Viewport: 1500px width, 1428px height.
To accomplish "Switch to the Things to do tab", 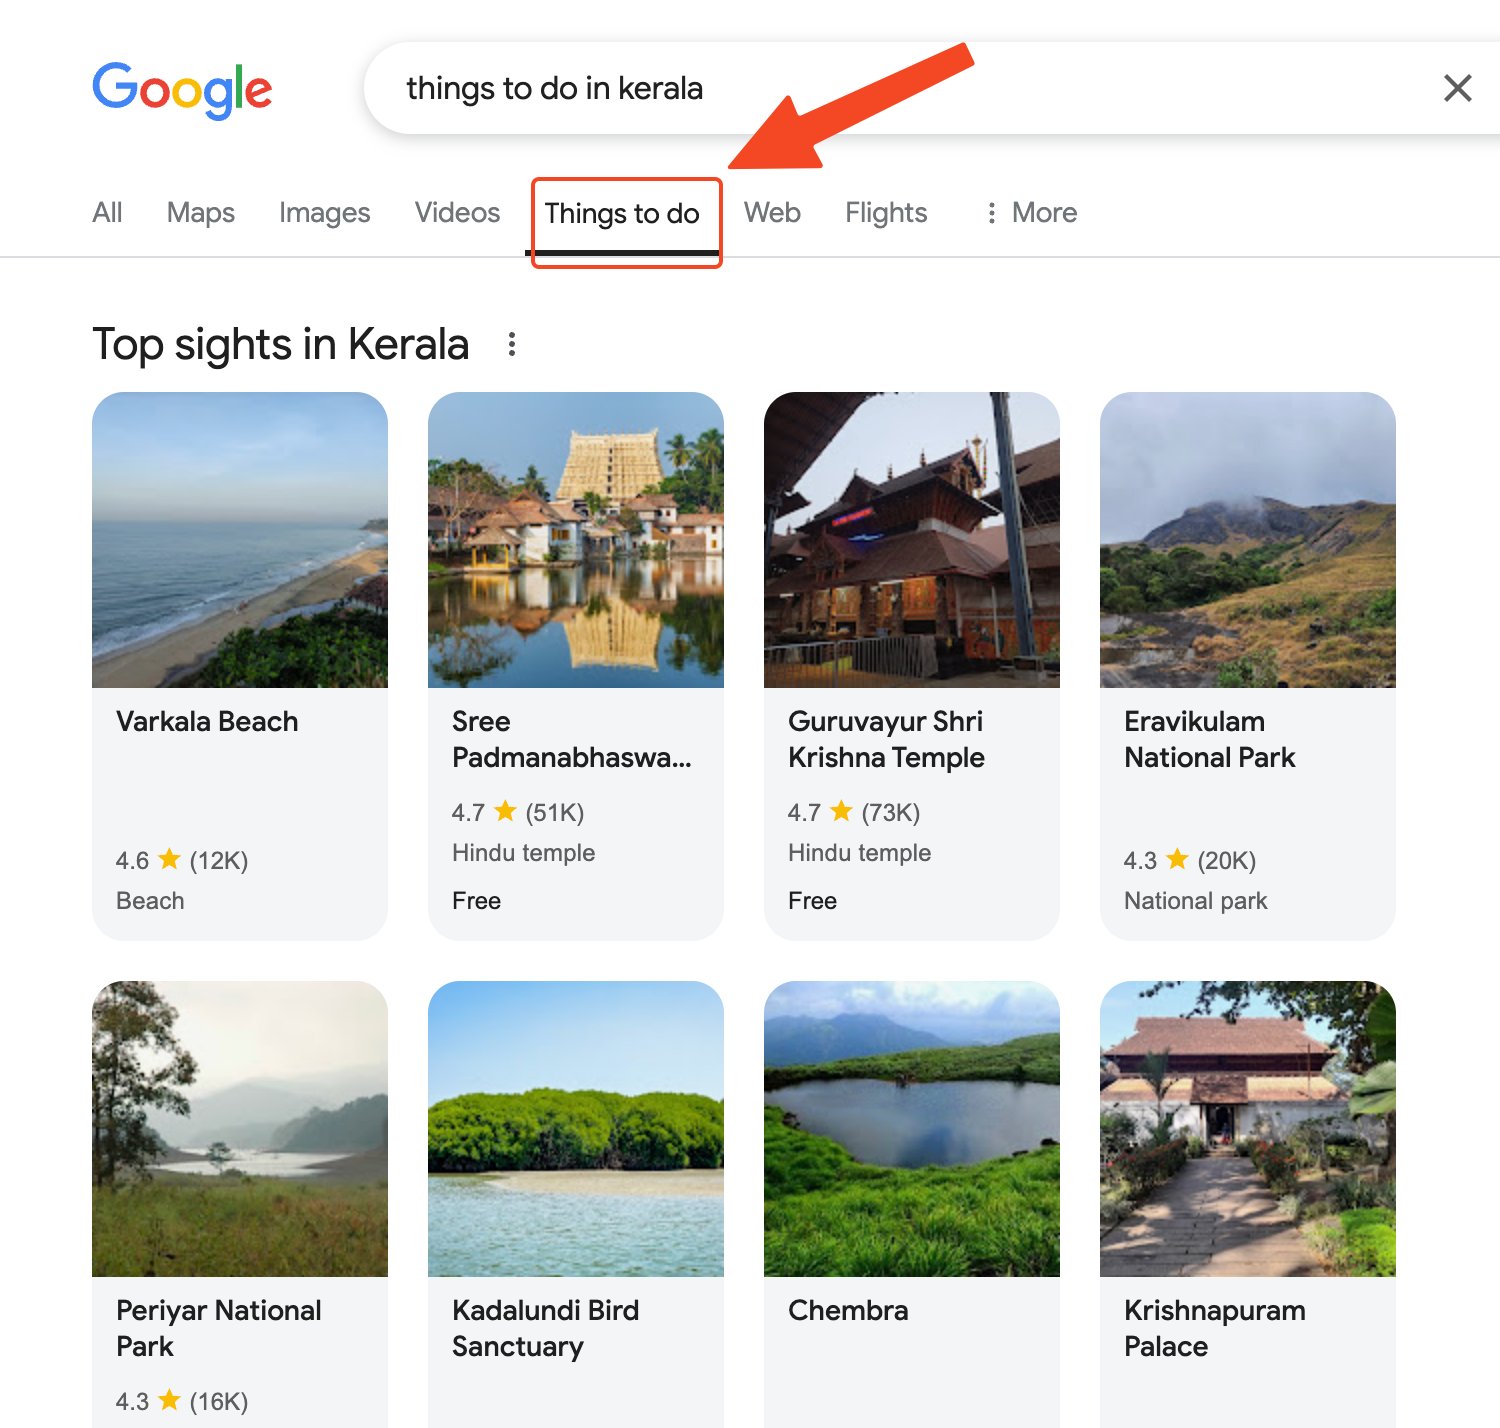I will (625, 213).
